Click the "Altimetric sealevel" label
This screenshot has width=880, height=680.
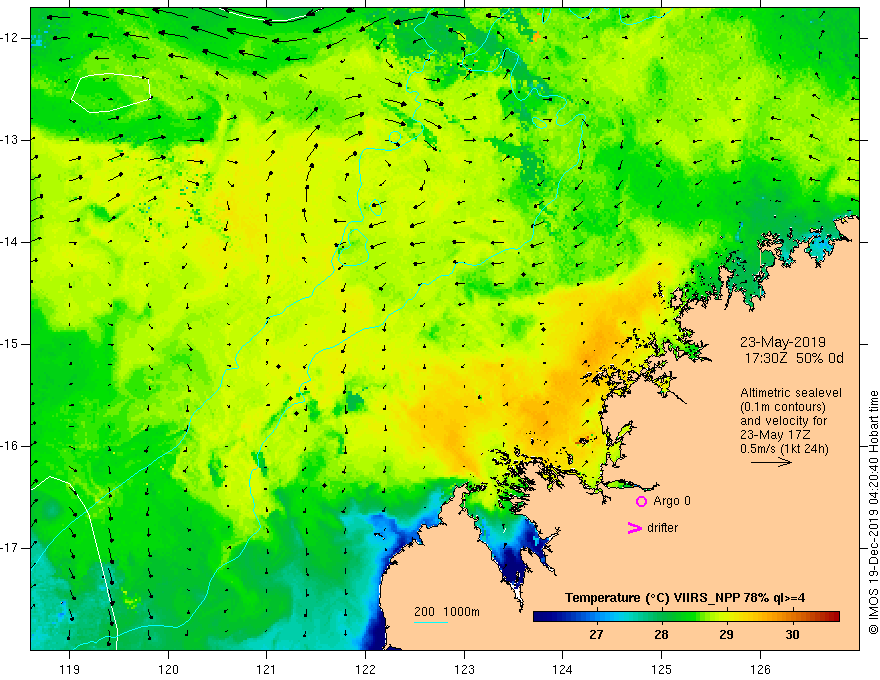click(791, 393)
